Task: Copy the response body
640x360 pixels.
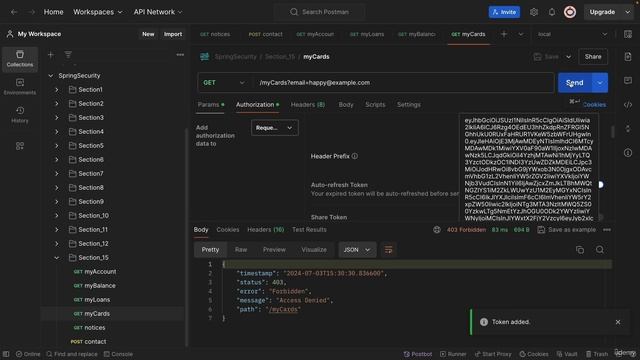Action: click(x=580, y=250)
